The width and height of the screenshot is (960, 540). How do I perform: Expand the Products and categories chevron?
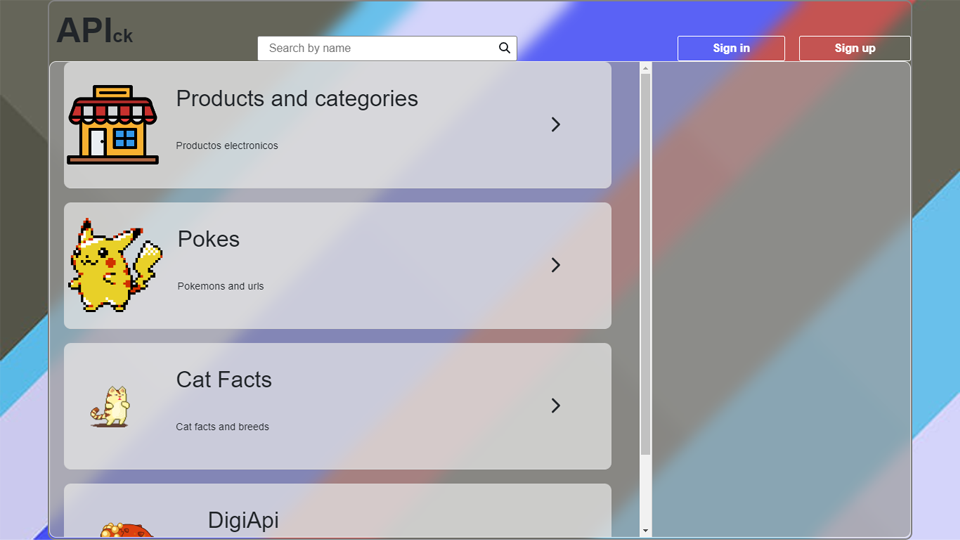coord(555,125)
